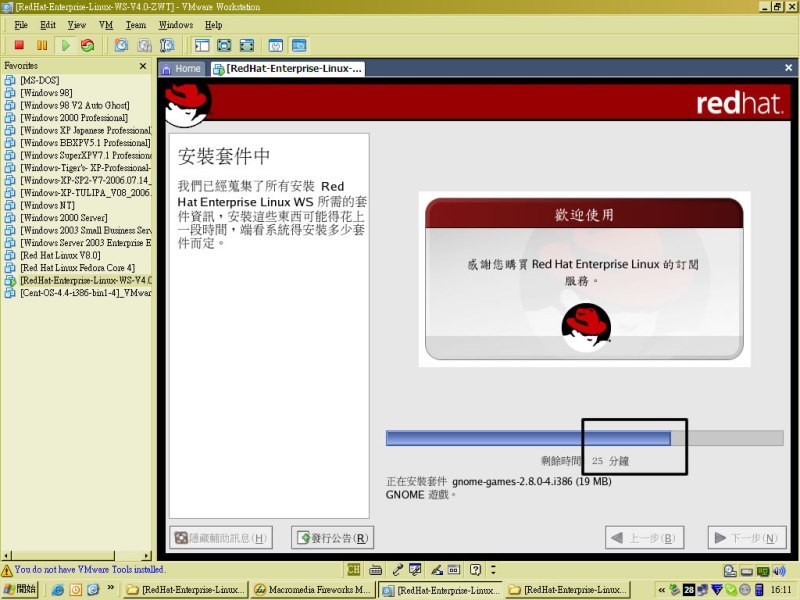Open the Windows menu
The width and height of the screenshot is (800, 600).
176,25
